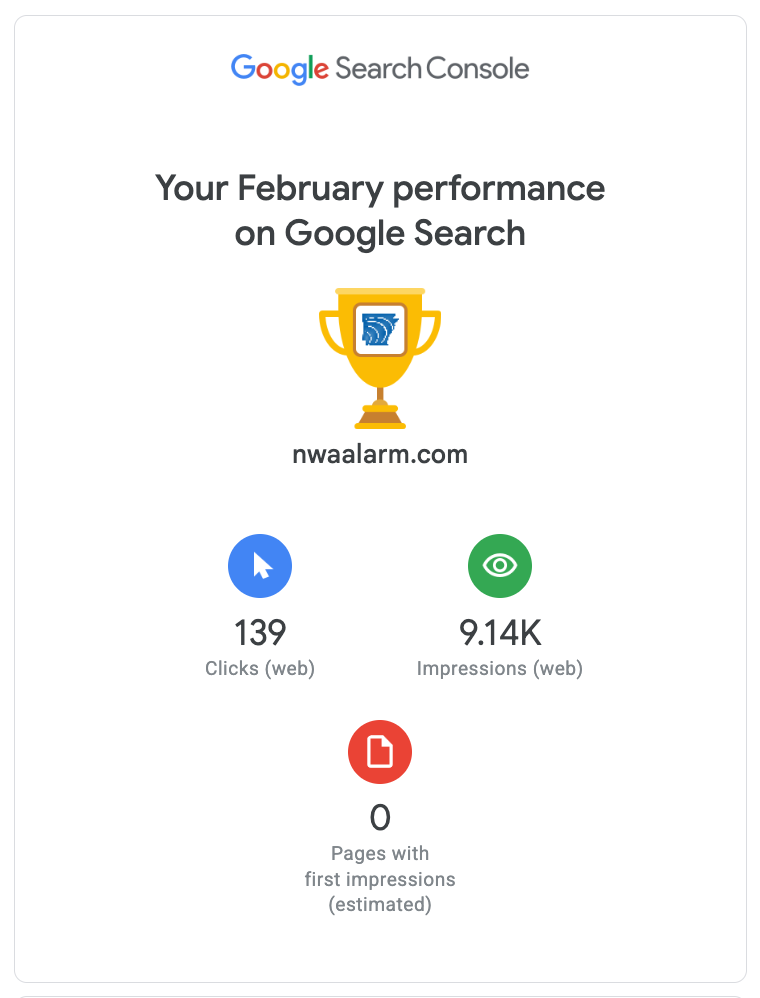Select the Pages with first impressions label

pos(380,867)
